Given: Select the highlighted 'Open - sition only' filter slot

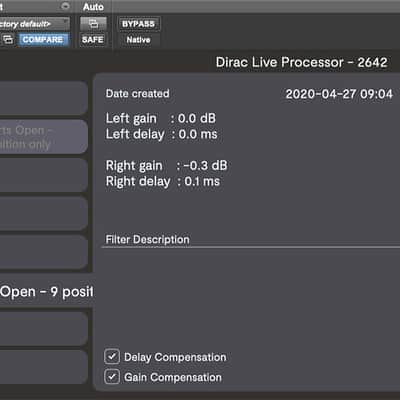Looking at the screenshot, I should pos(44,137).
